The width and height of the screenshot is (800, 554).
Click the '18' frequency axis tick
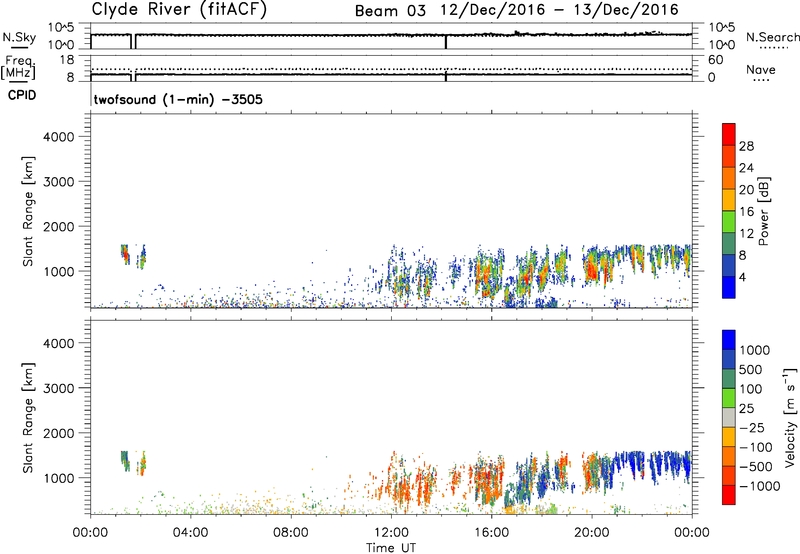coord(67,60)
